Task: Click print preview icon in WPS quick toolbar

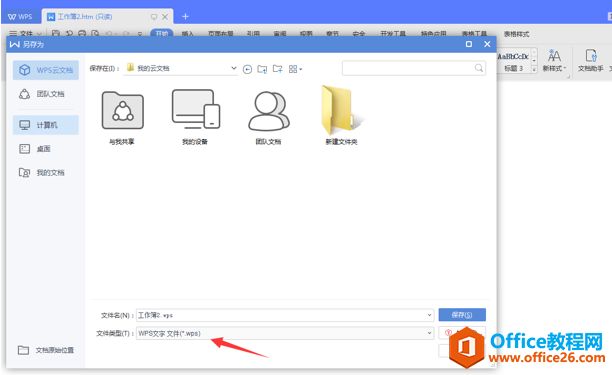Action: [x=95, y=34]
